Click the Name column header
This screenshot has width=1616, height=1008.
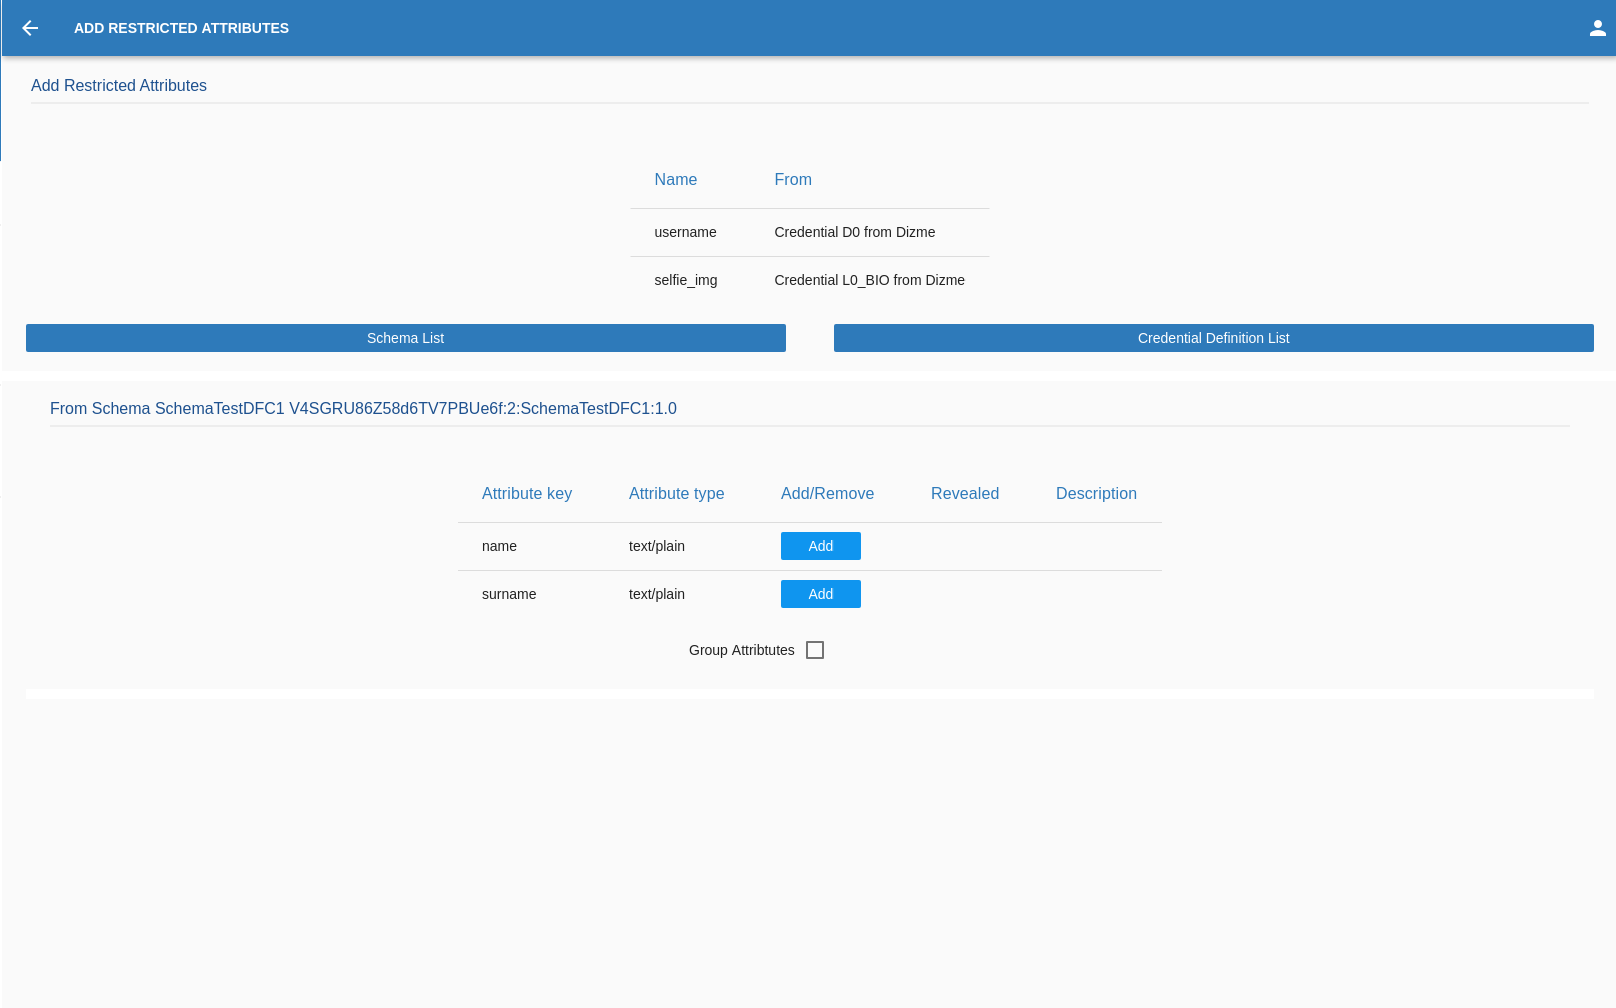point(676,180)
